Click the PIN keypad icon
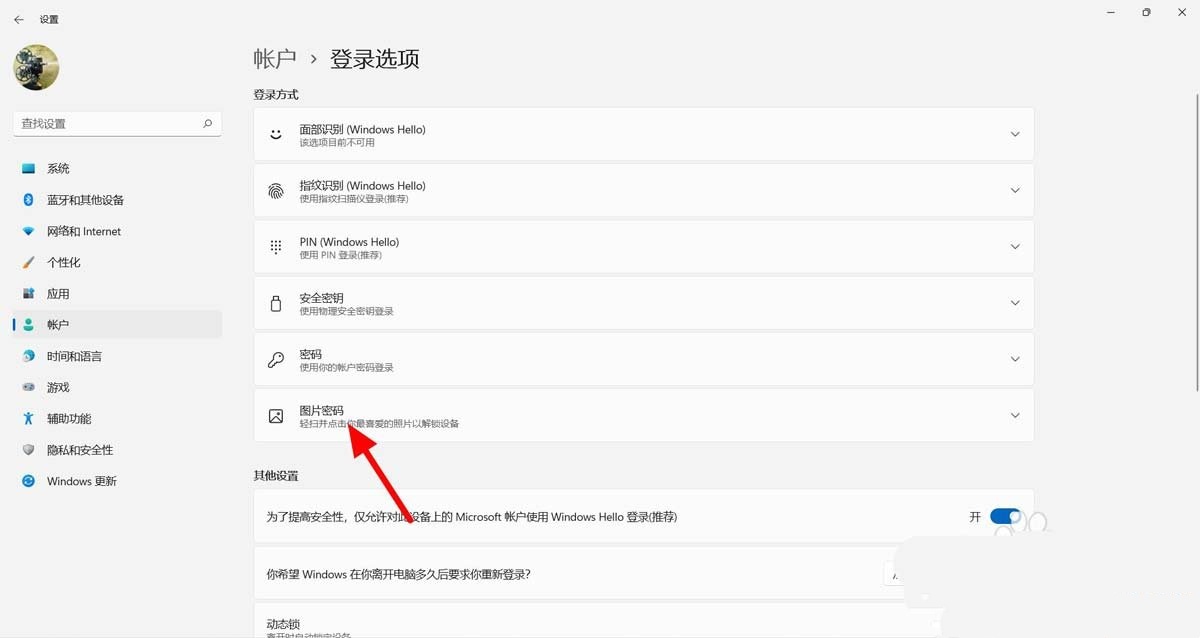This screenshot has height=638, width=1200. click(x=275, y=246)
